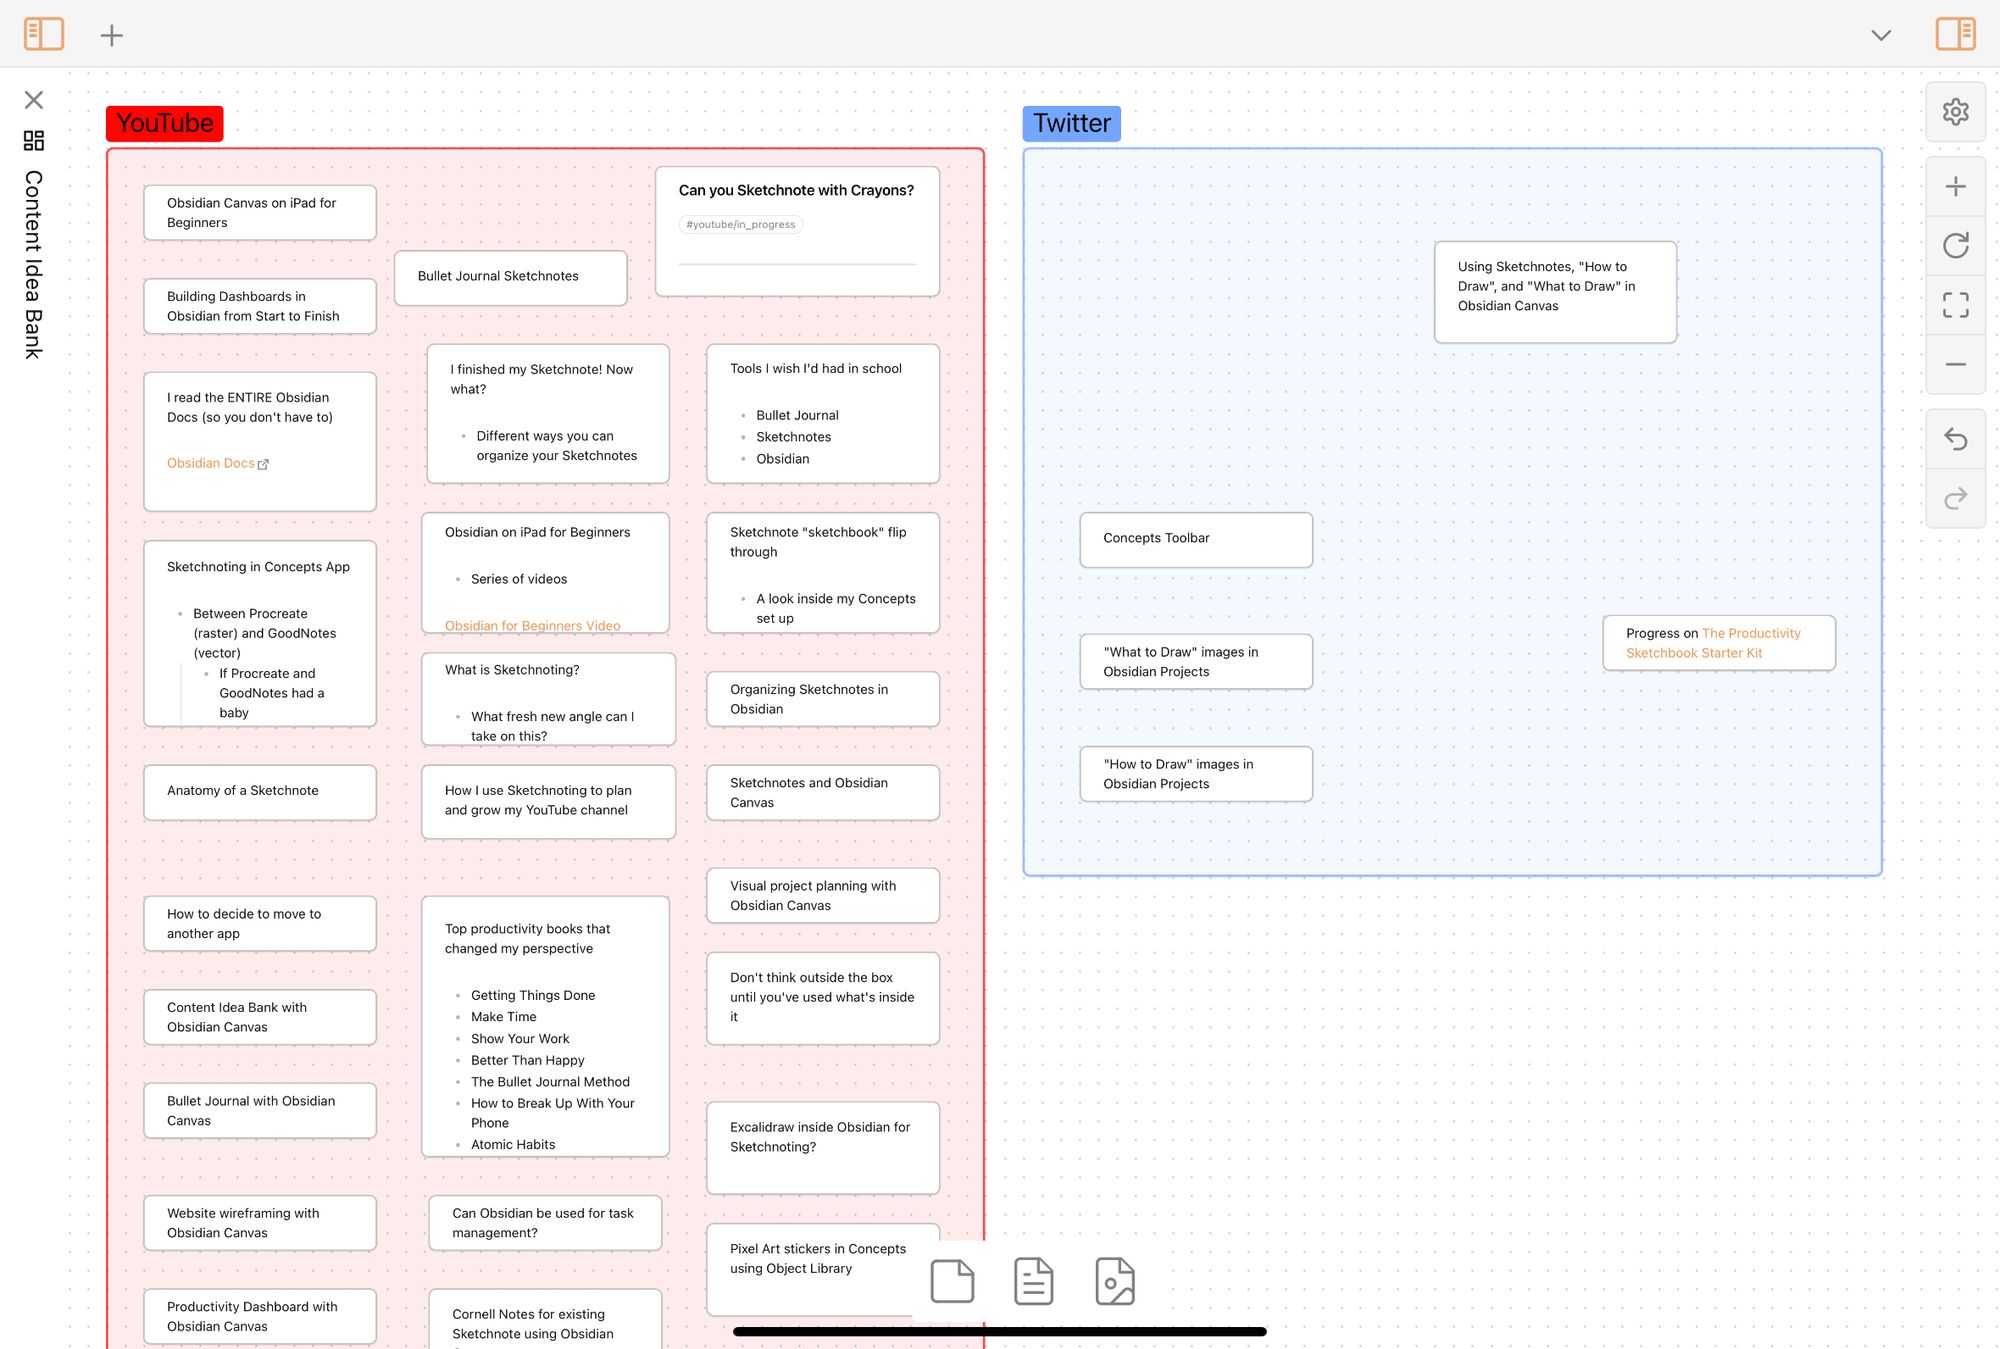Select card Obsidian Canvas on iPad for Beginners
Viewport: 2000px width, 1349px height.
point(260,212)
